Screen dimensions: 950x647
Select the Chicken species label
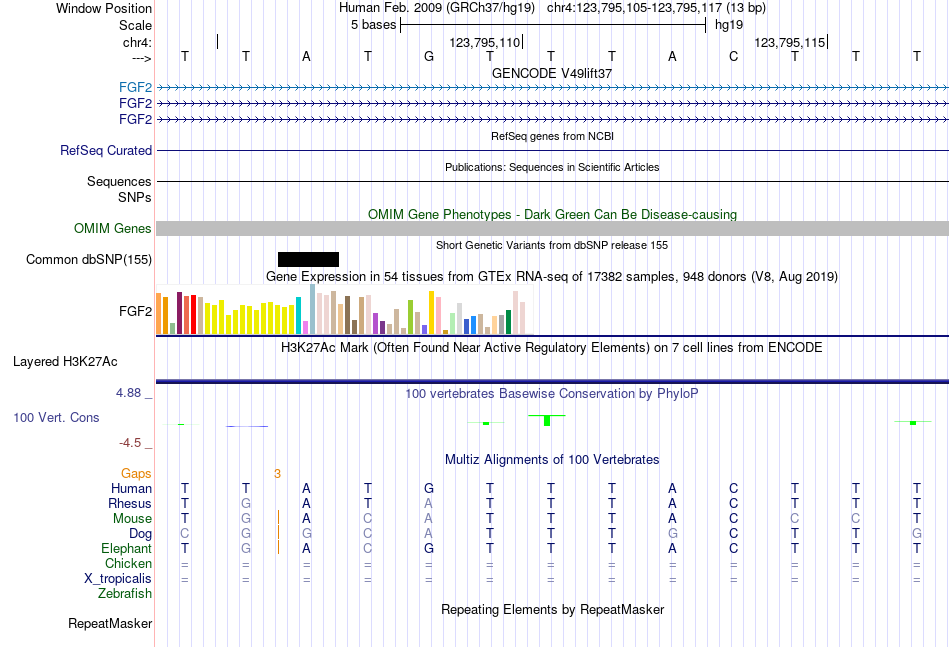coord(128,563)
